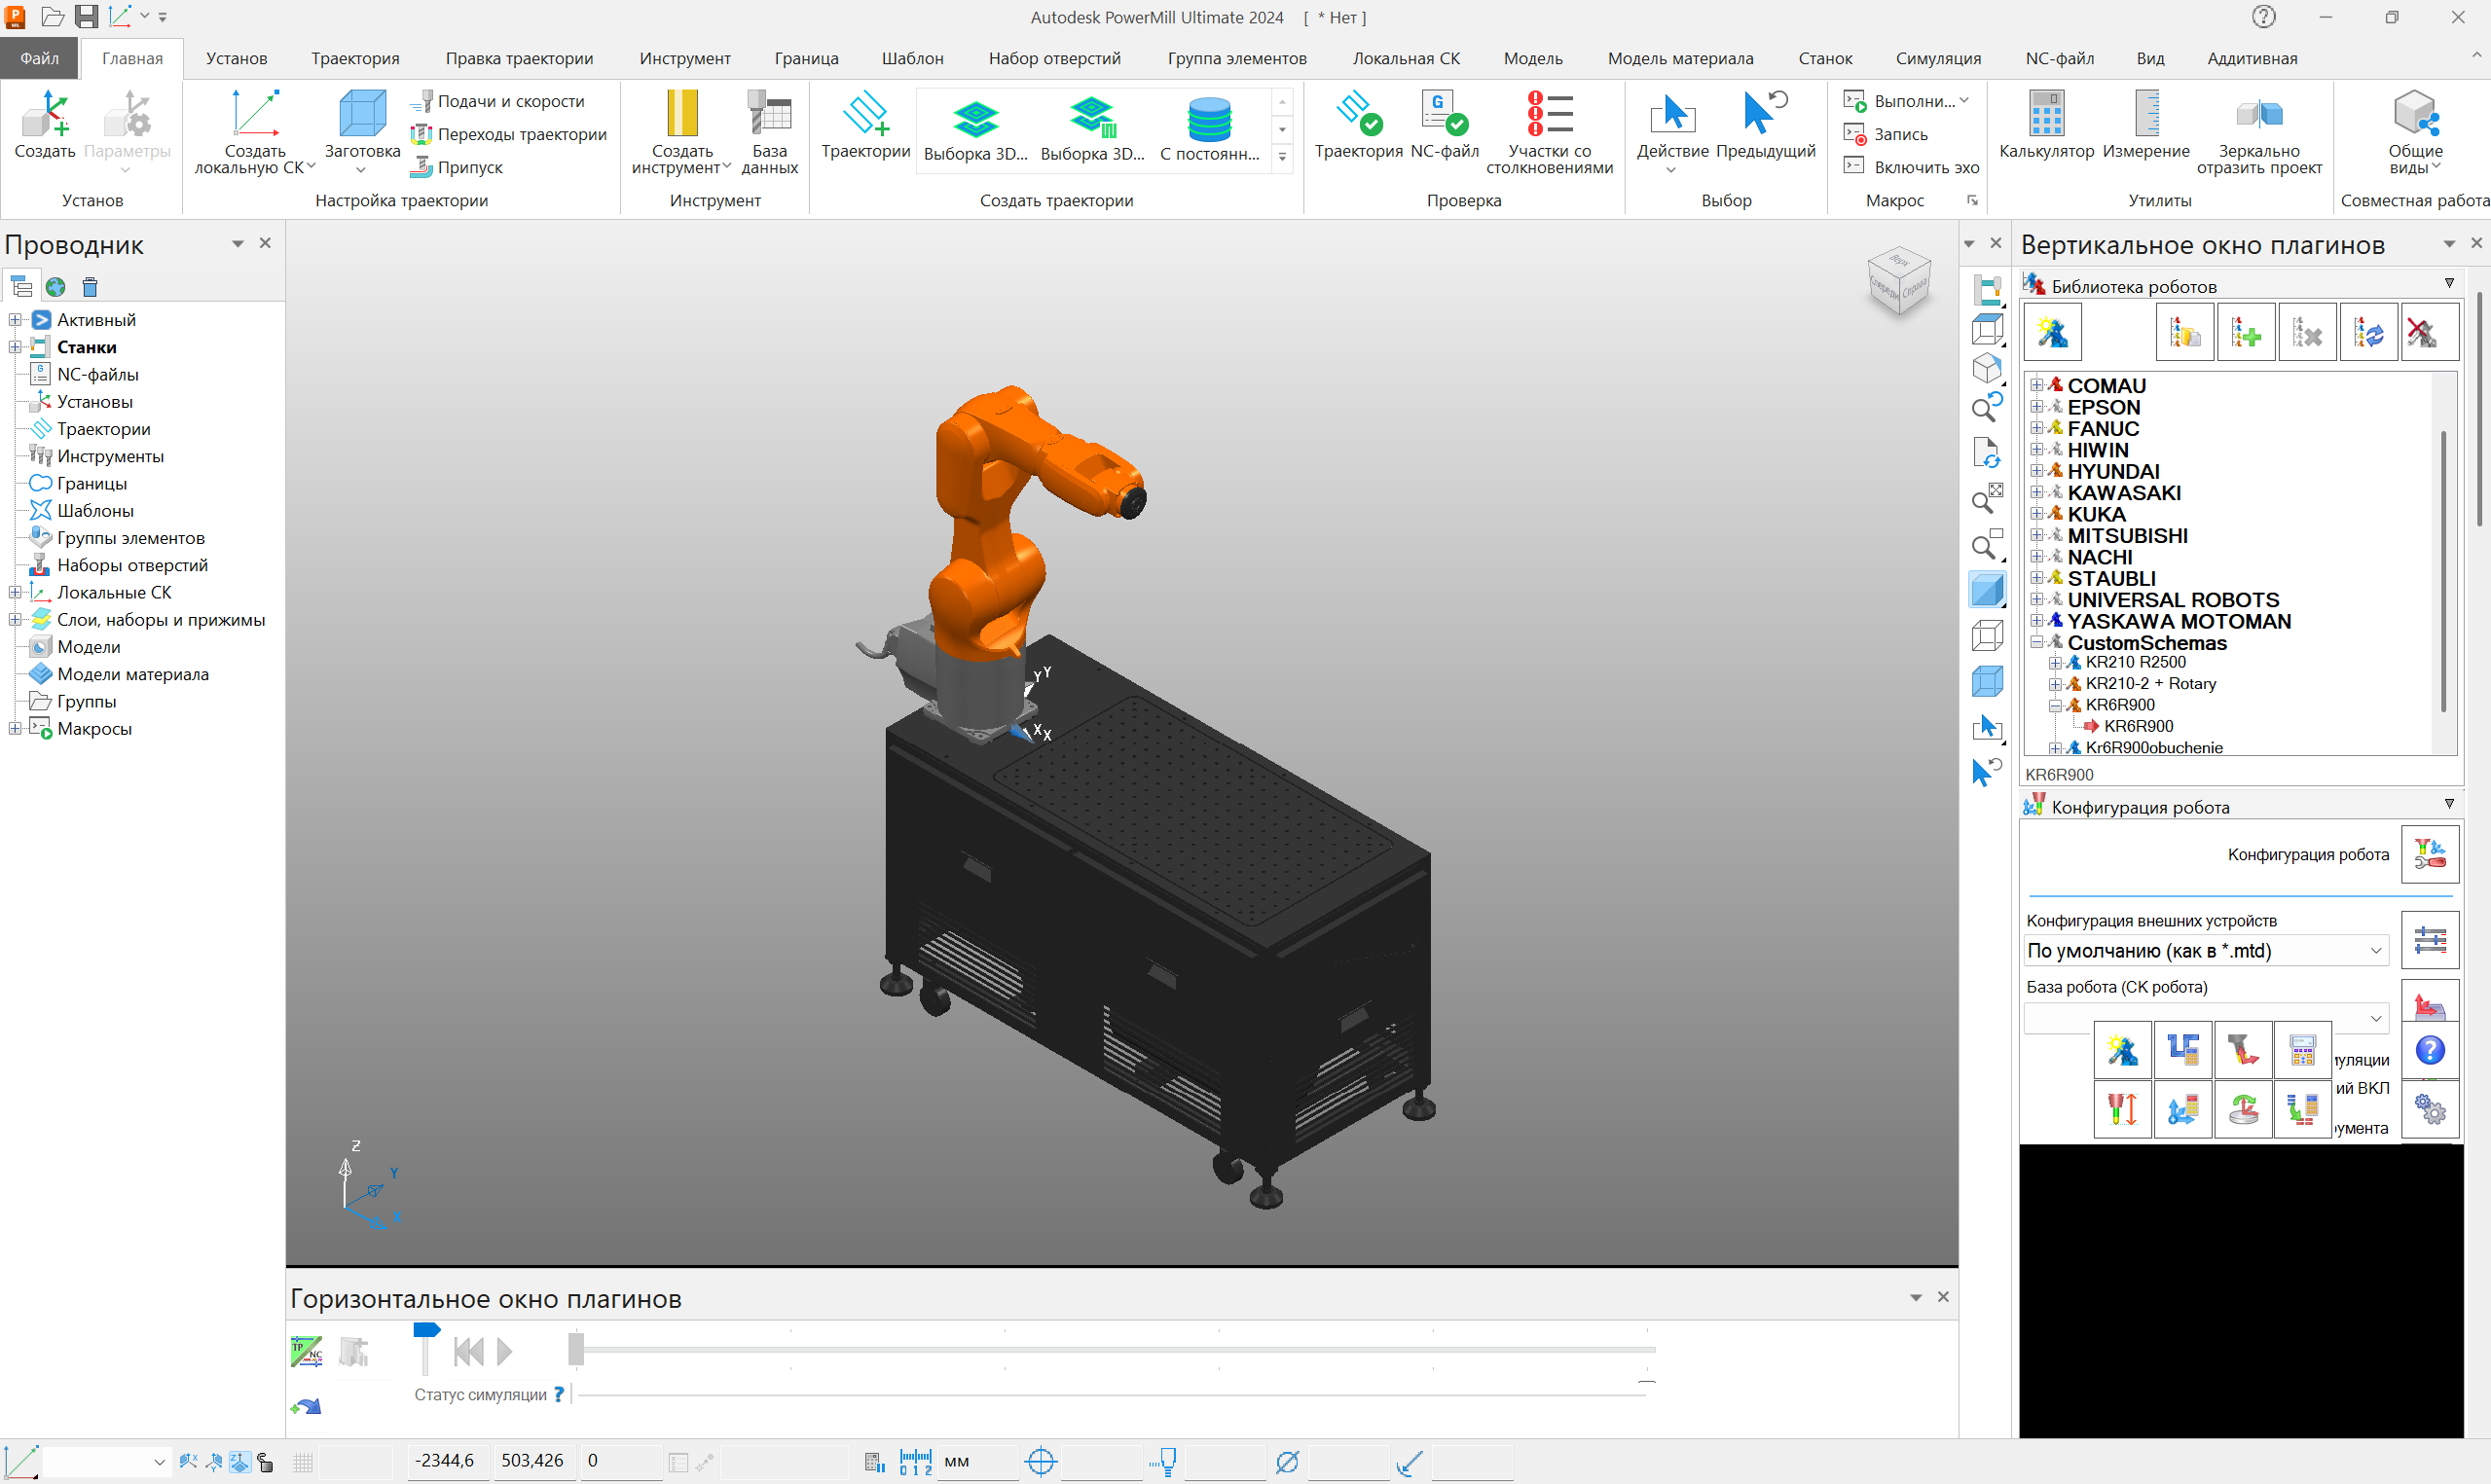This screenshot has height=1484, width=2491.
Task: Verify NC-файл in Проверка group
Action: coord(1444,124)
